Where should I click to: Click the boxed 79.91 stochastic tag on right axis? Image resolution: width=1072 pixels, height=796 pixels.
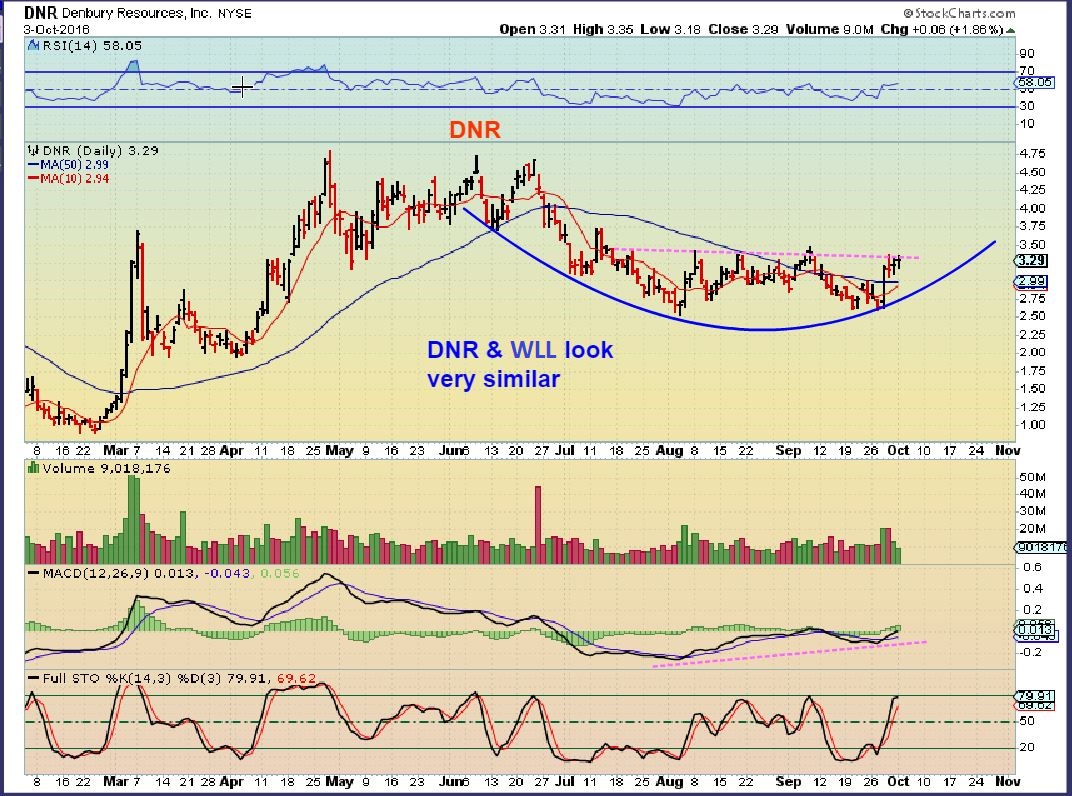pyautogui.click(x=1036, y=695)
